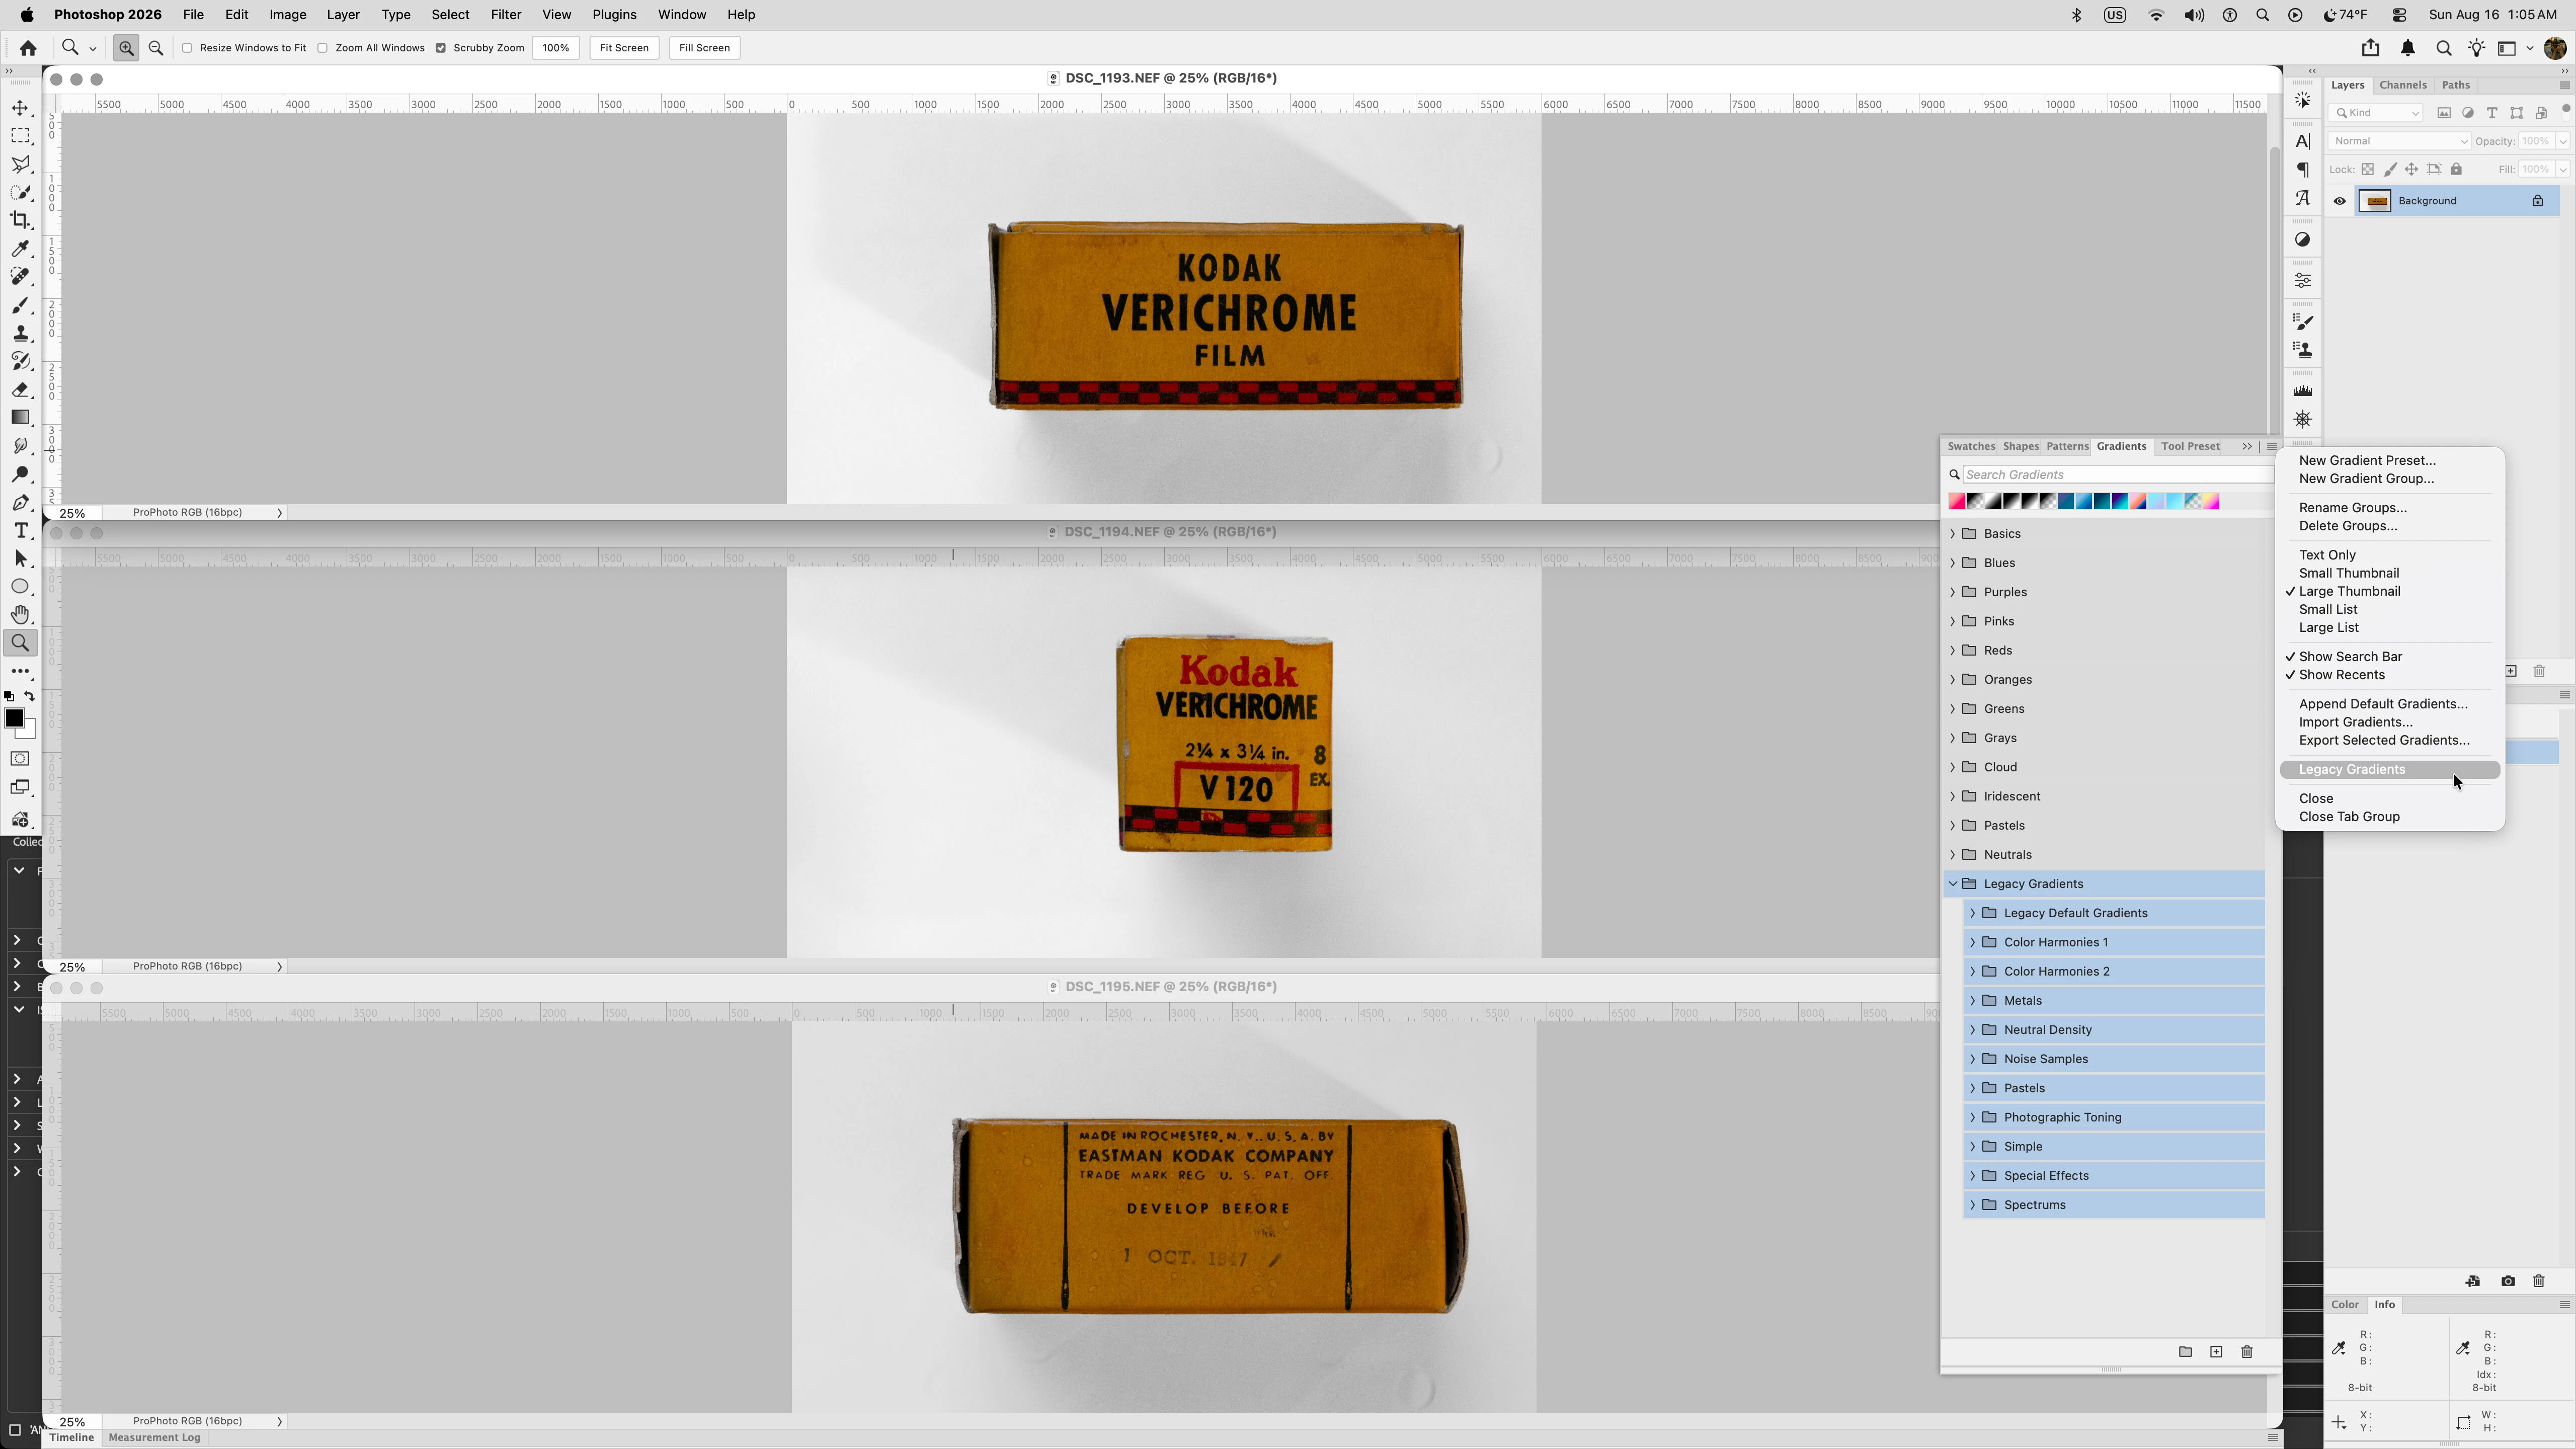Toggle Show Search Bar menu option
This screenshot has width=2576, height=1449.
[x=2390, y=657]
